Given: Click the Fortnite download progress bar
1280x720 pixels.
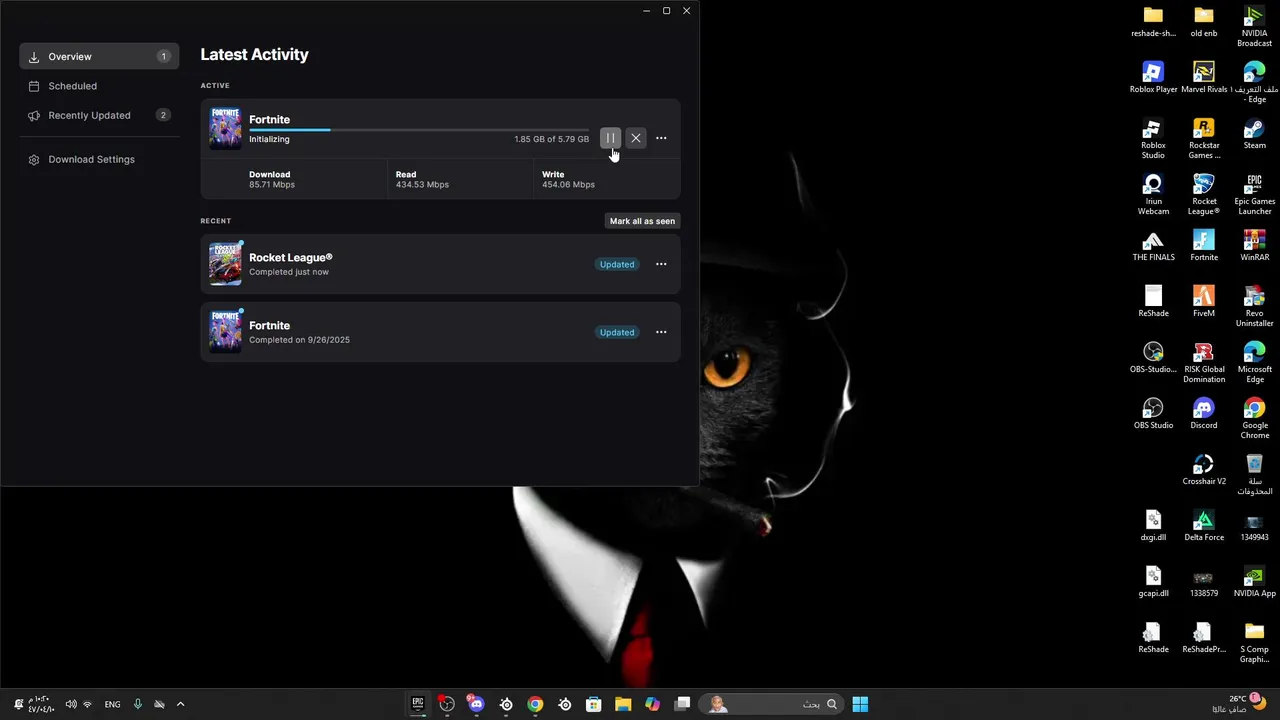Looking at the screenshot, I should pyautogui.click(x=419, y=130).
